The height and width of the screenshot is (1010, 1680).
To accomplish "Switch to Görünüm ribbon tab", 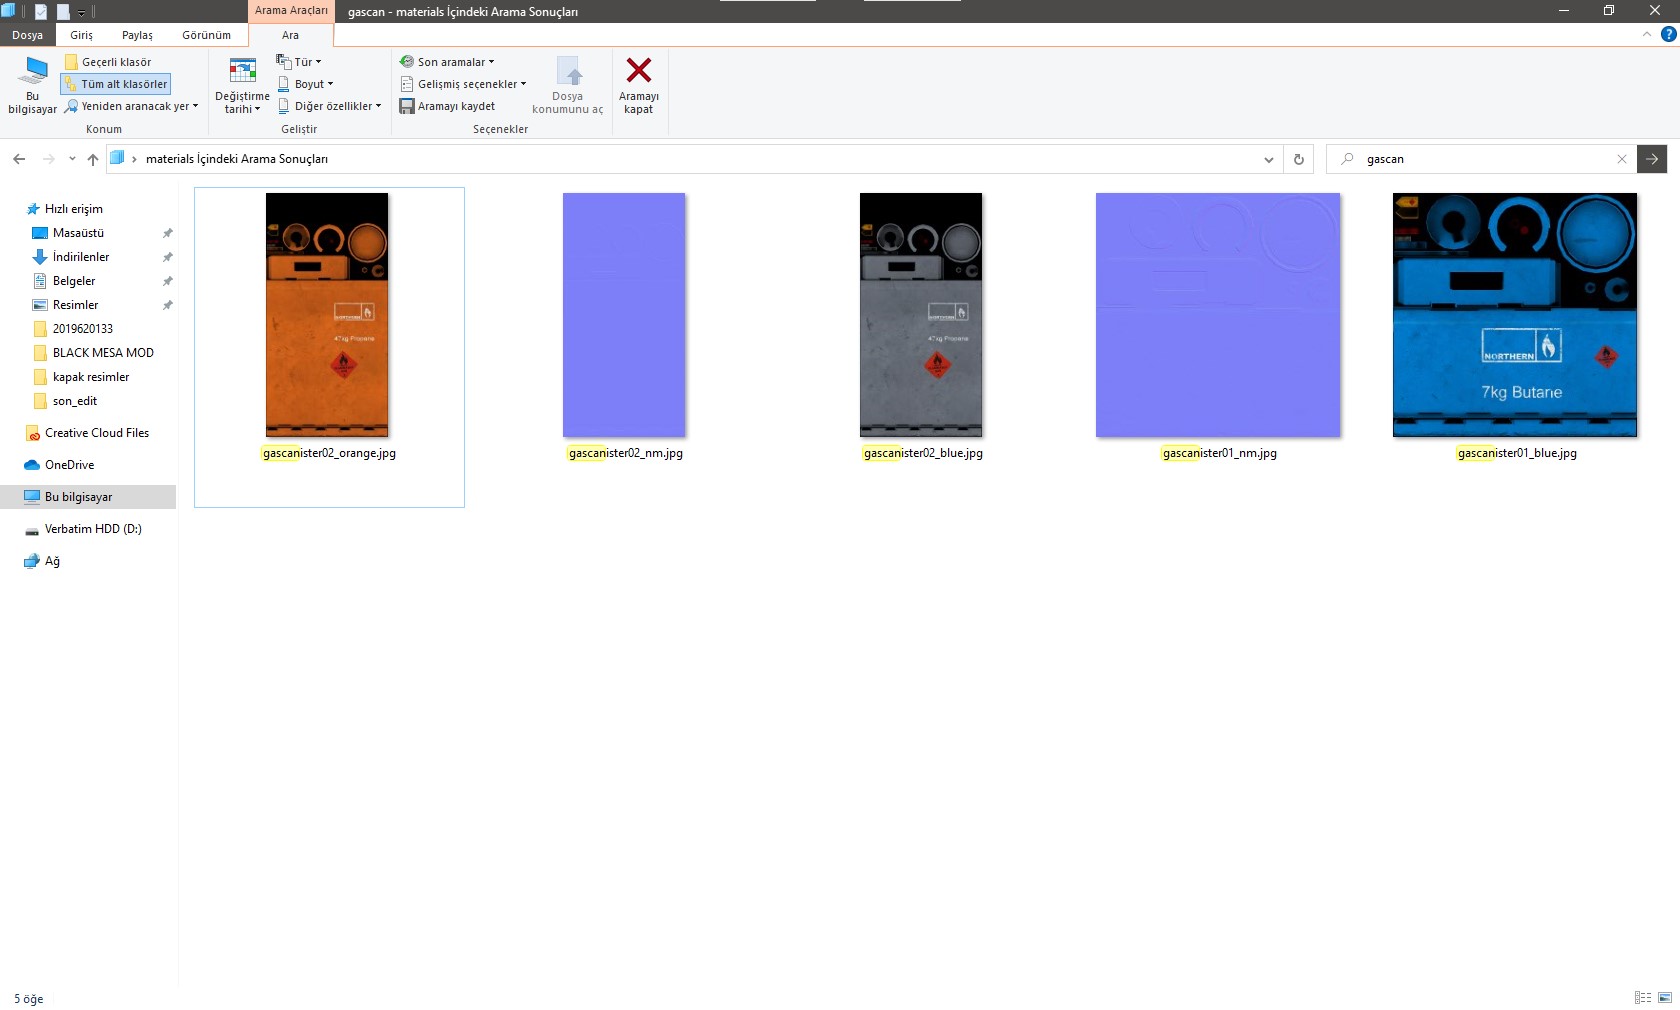I will (206, 35).
